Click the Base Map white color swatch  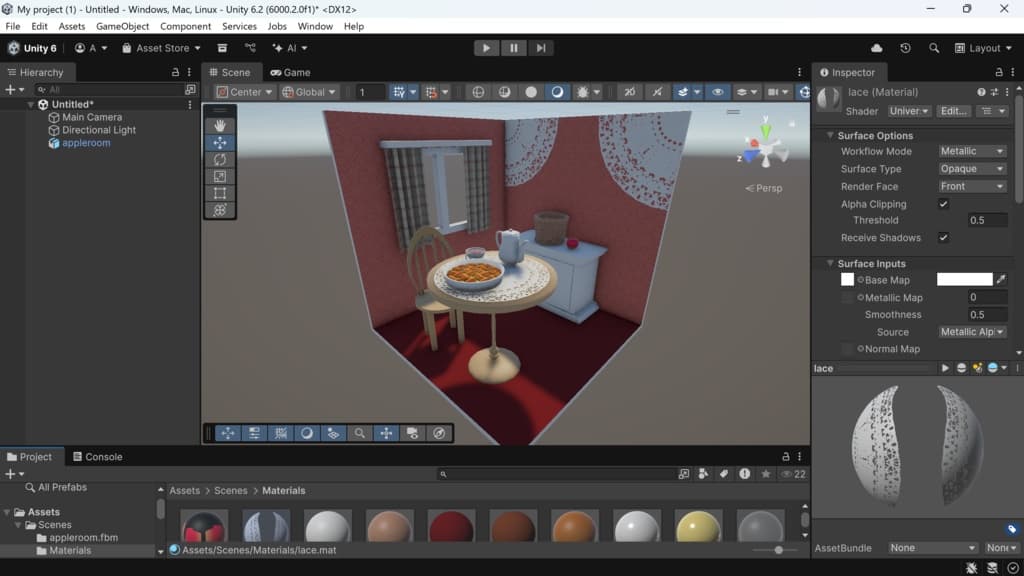click(x=964, y=280)
